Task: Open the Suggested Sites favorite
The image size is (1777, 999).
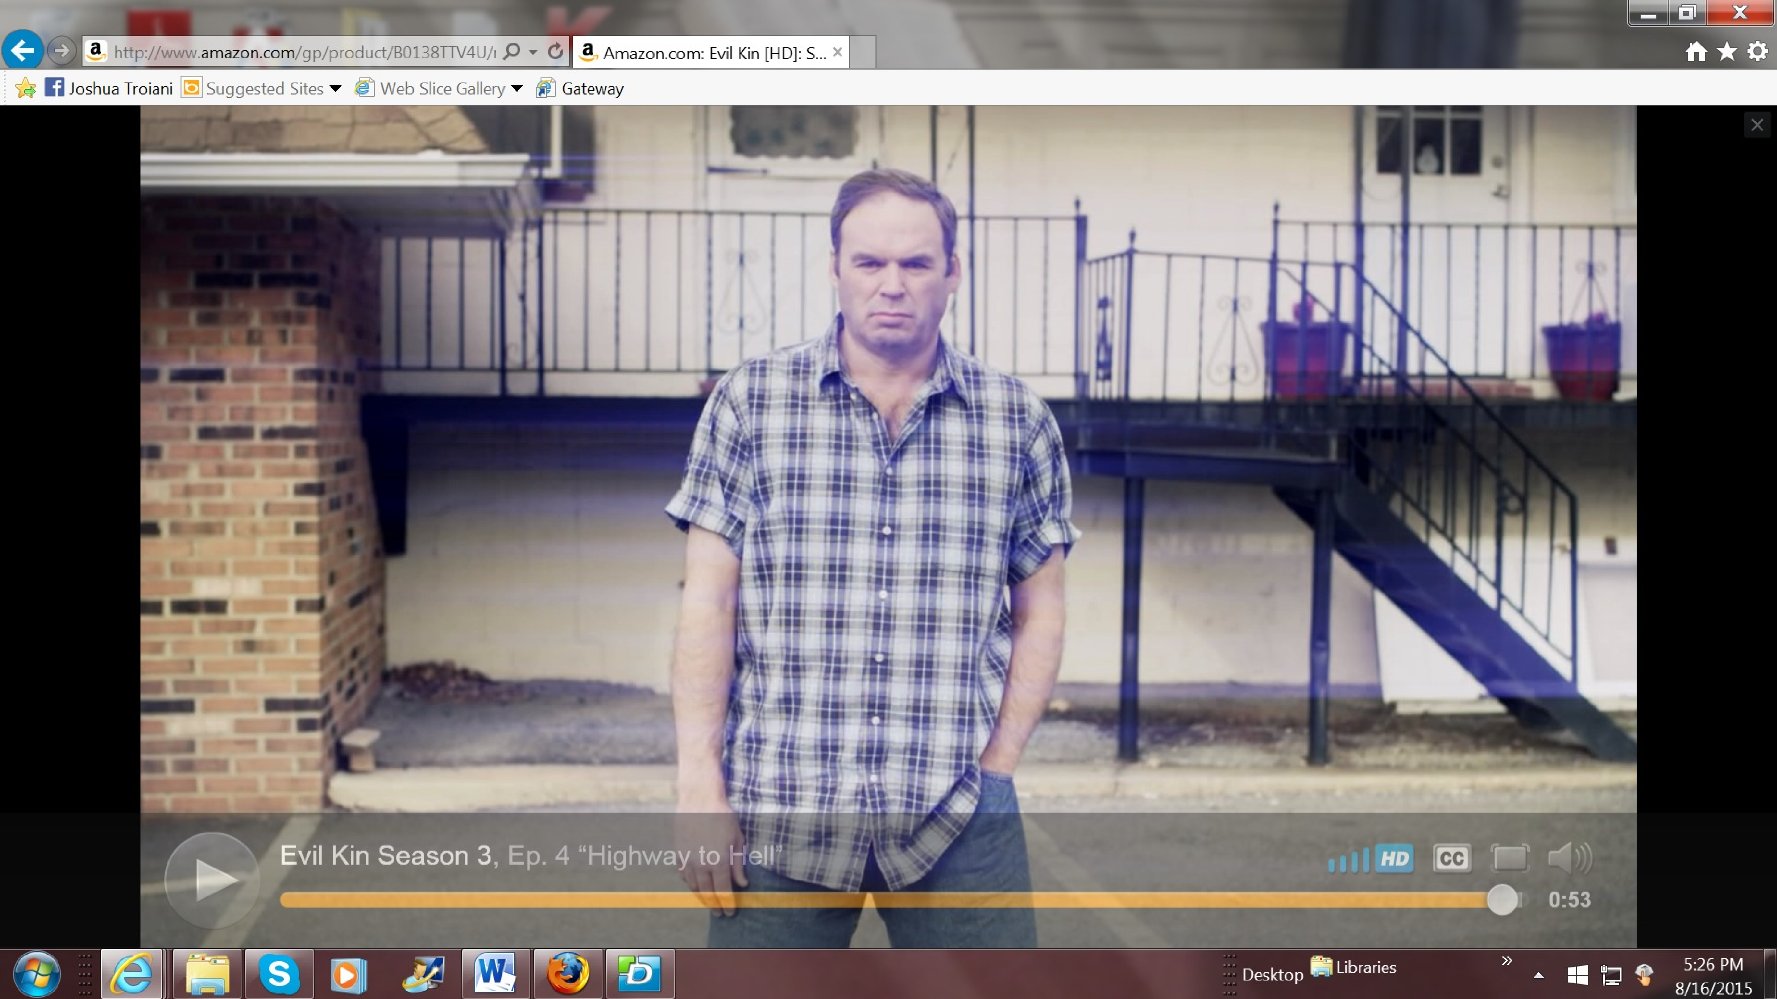Action: tap(254, 88)
